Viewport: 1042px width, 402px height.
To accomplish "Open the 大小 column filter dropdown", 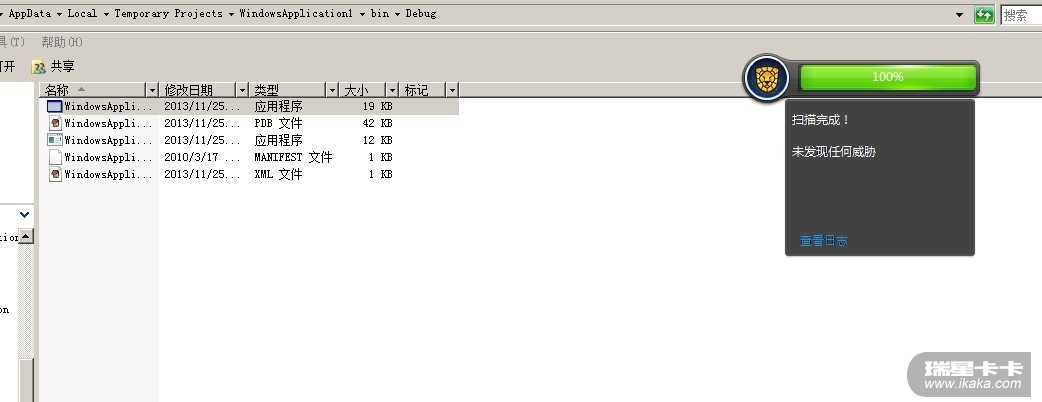I will [x=392, y=90].
